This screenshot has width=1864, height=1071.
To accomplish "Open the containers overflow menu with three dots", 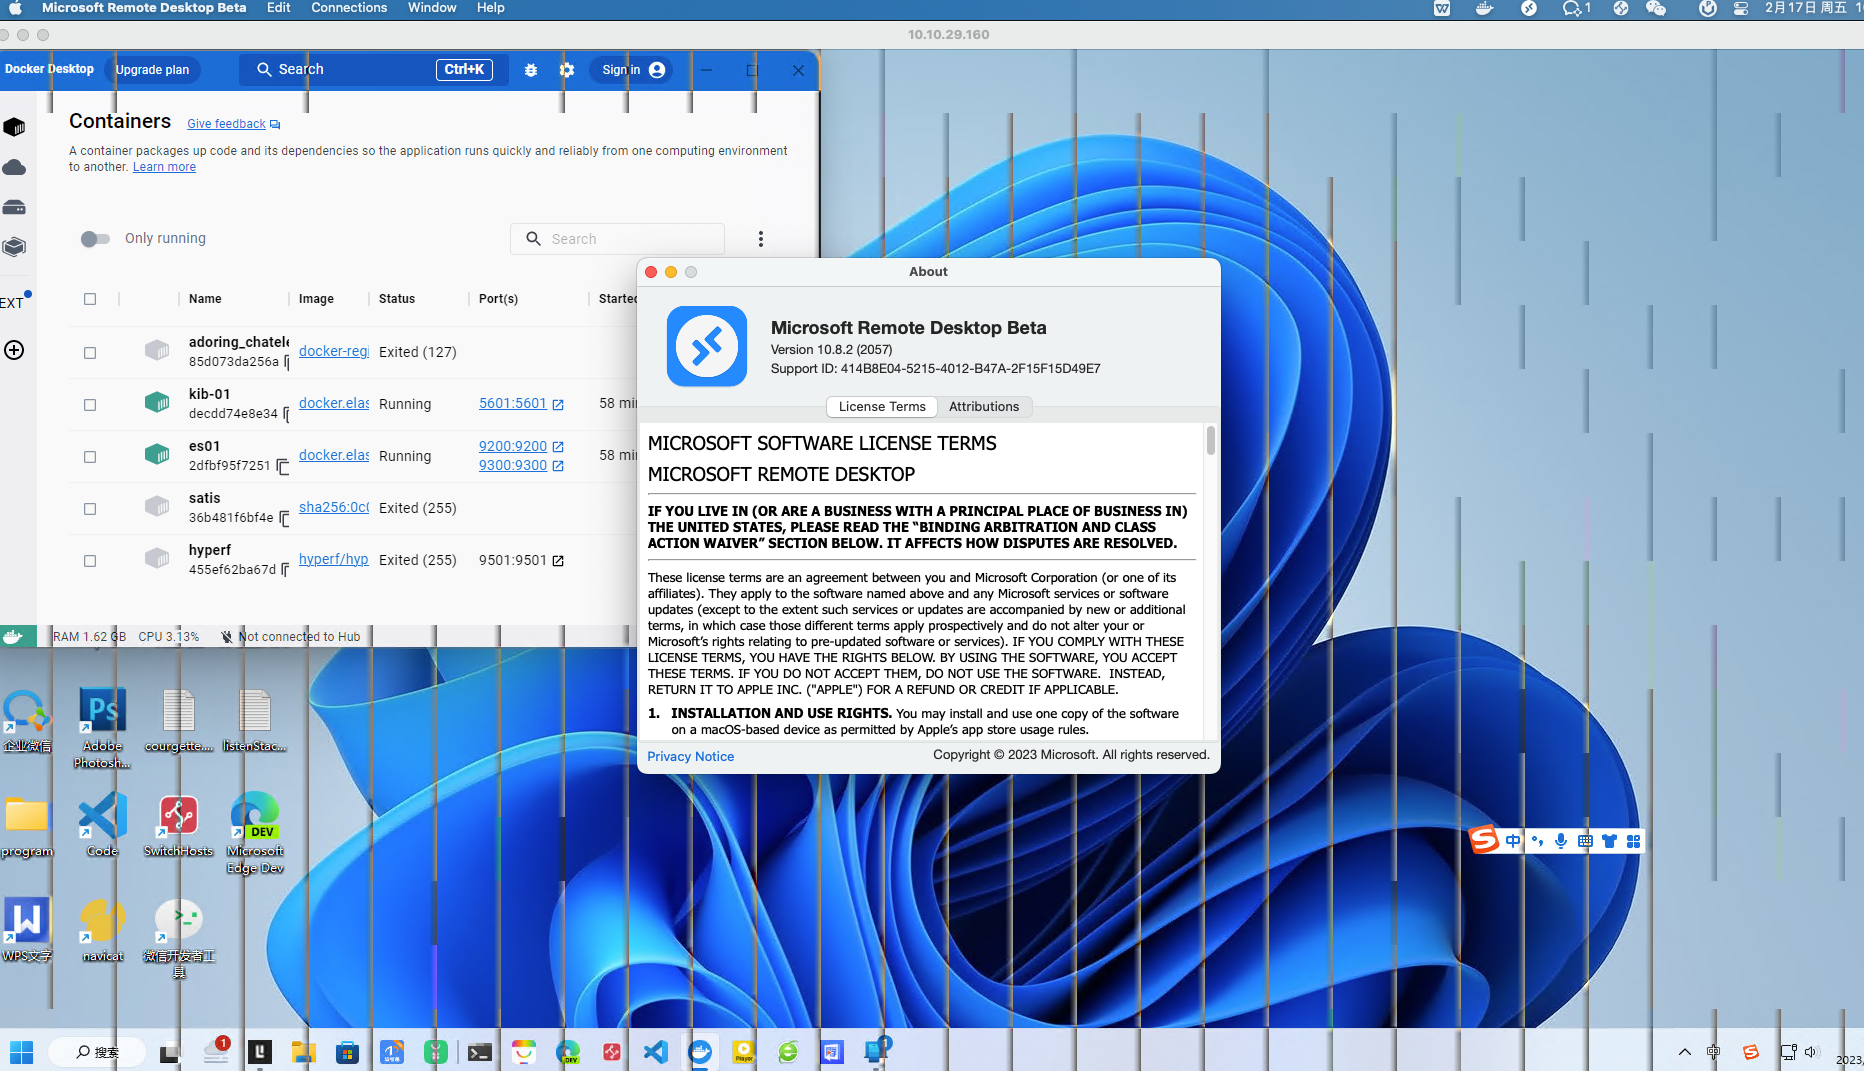I will (x=760, y=239).
